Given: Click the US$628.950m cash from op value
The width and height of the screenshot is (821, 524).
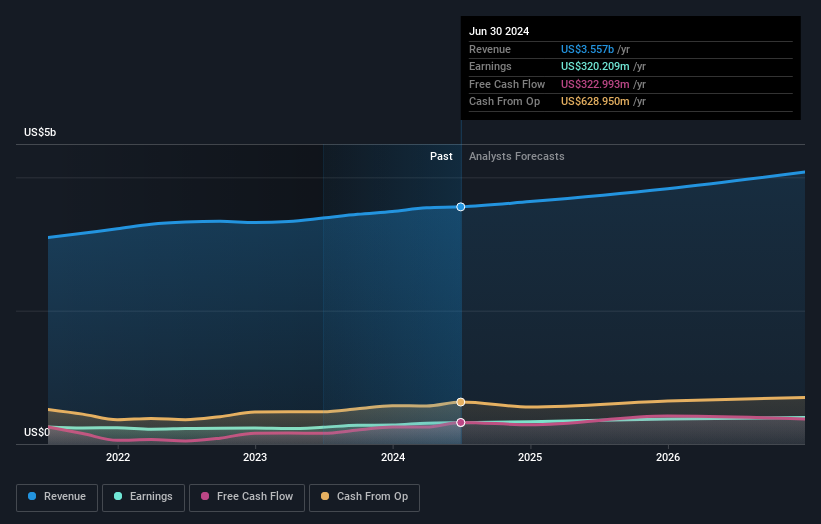Looking at the screenshot, I should [595, 102].
